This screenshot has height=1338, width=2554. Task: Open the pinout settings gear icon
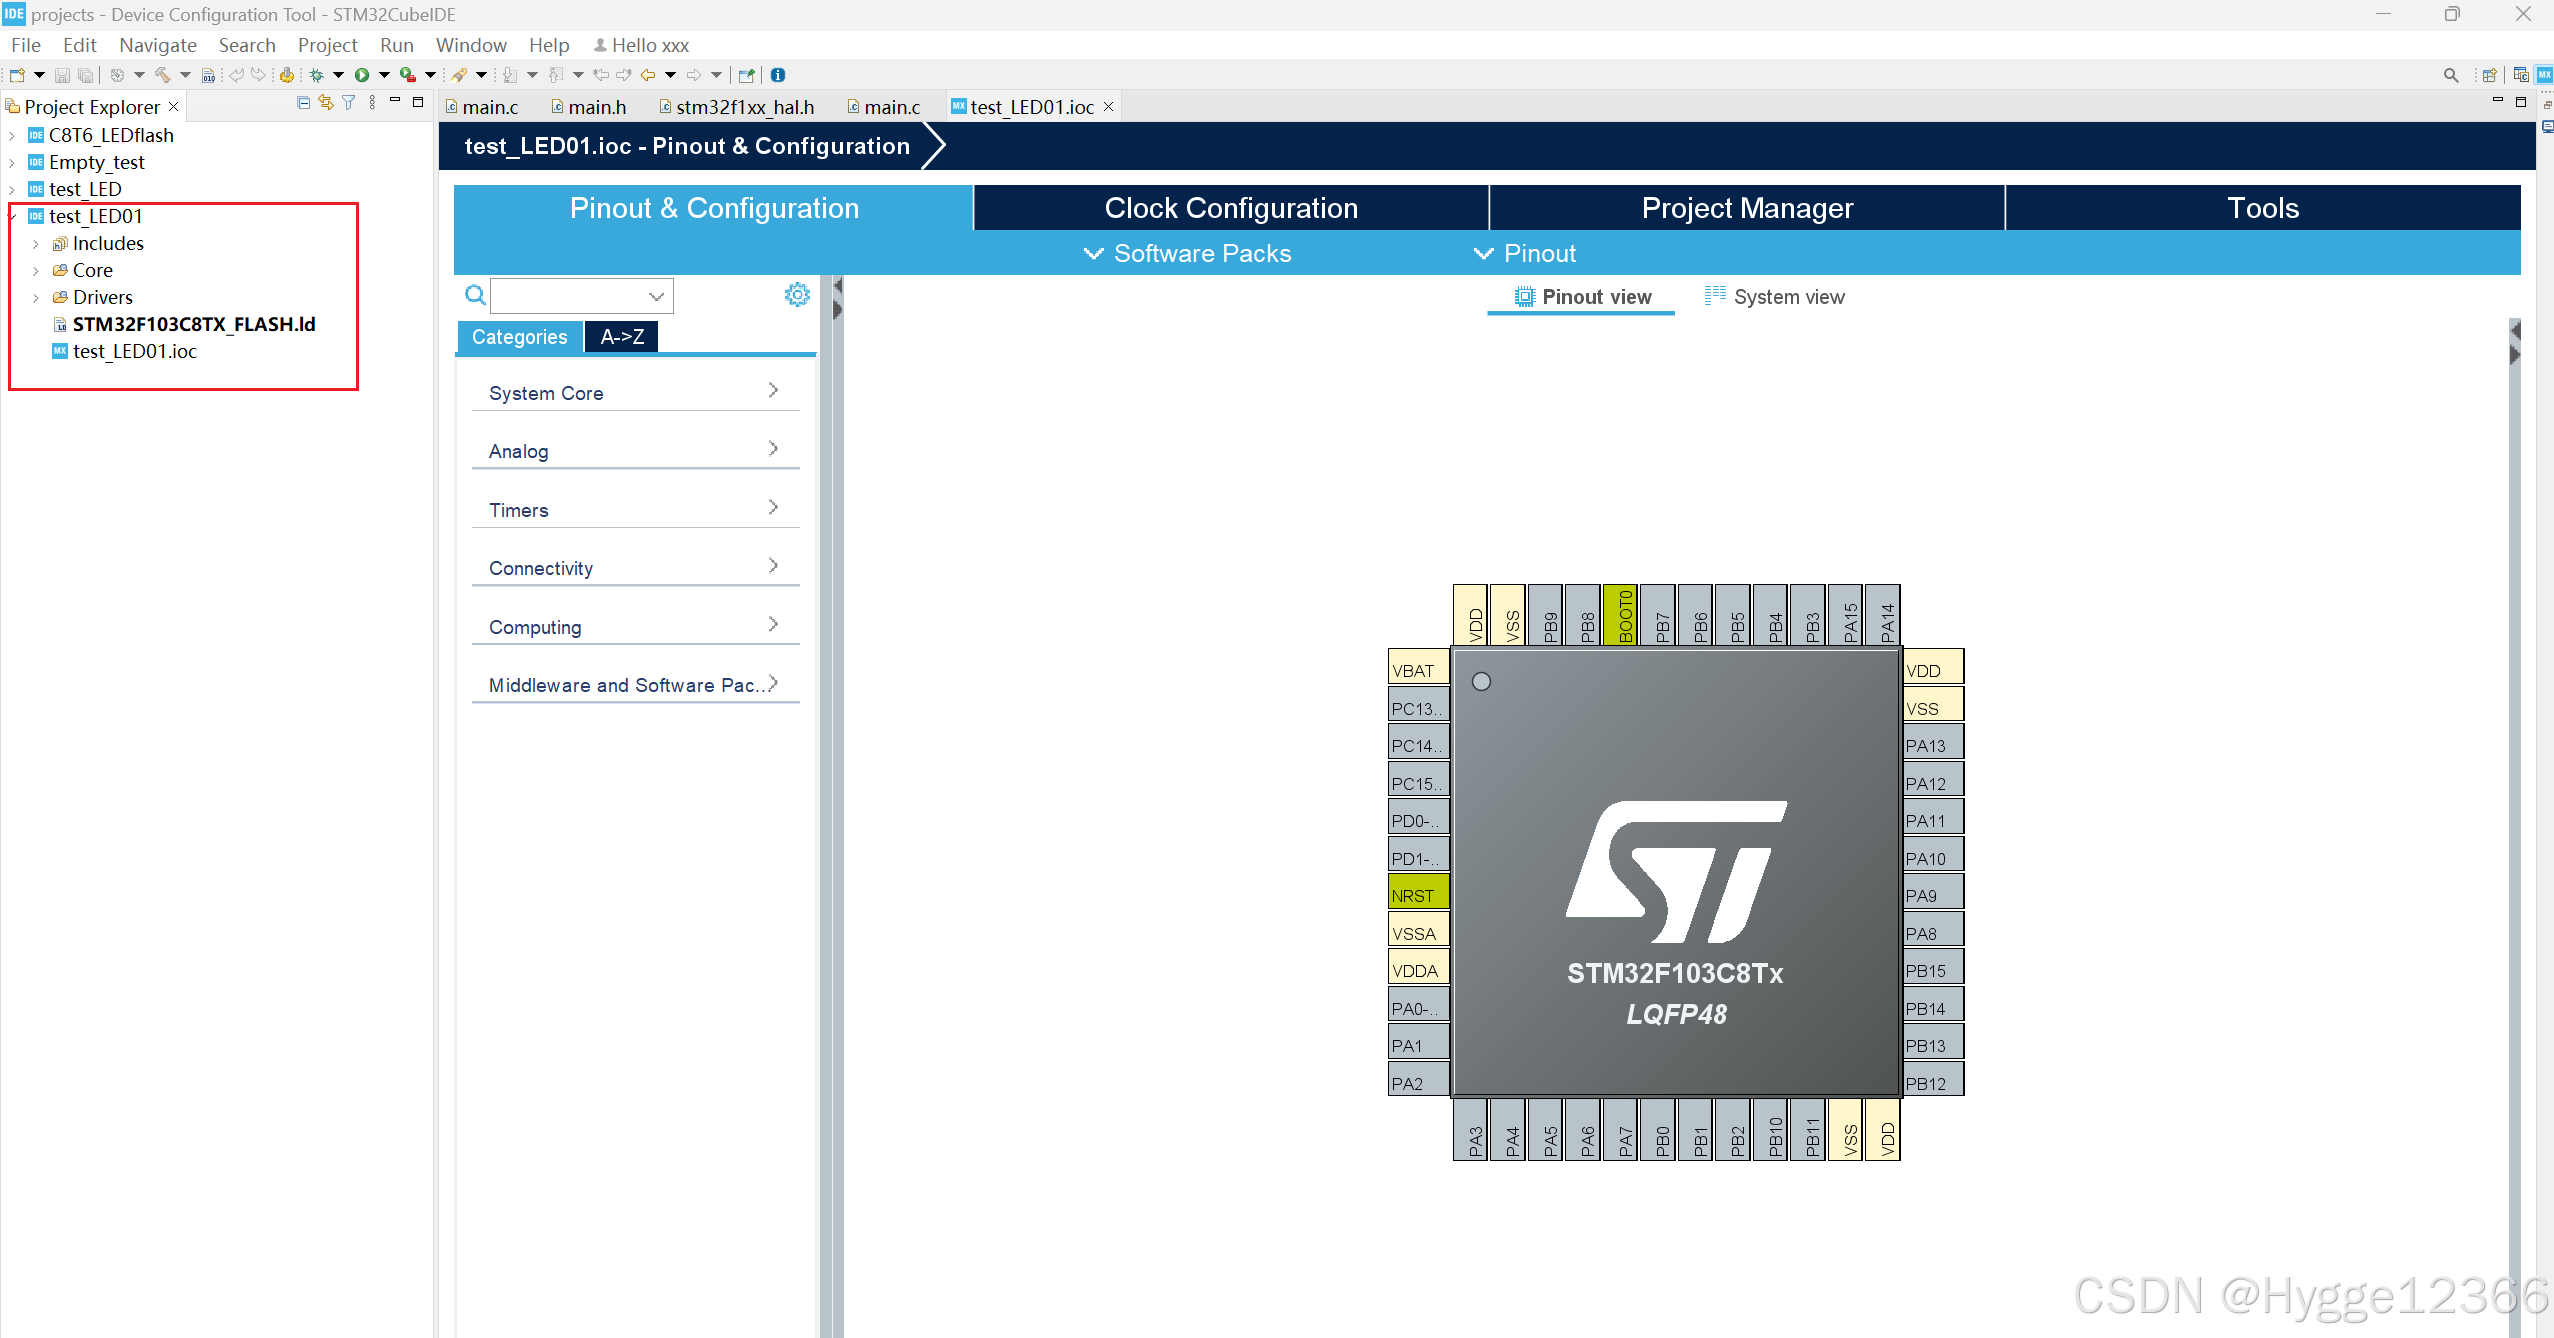[797, 295]
